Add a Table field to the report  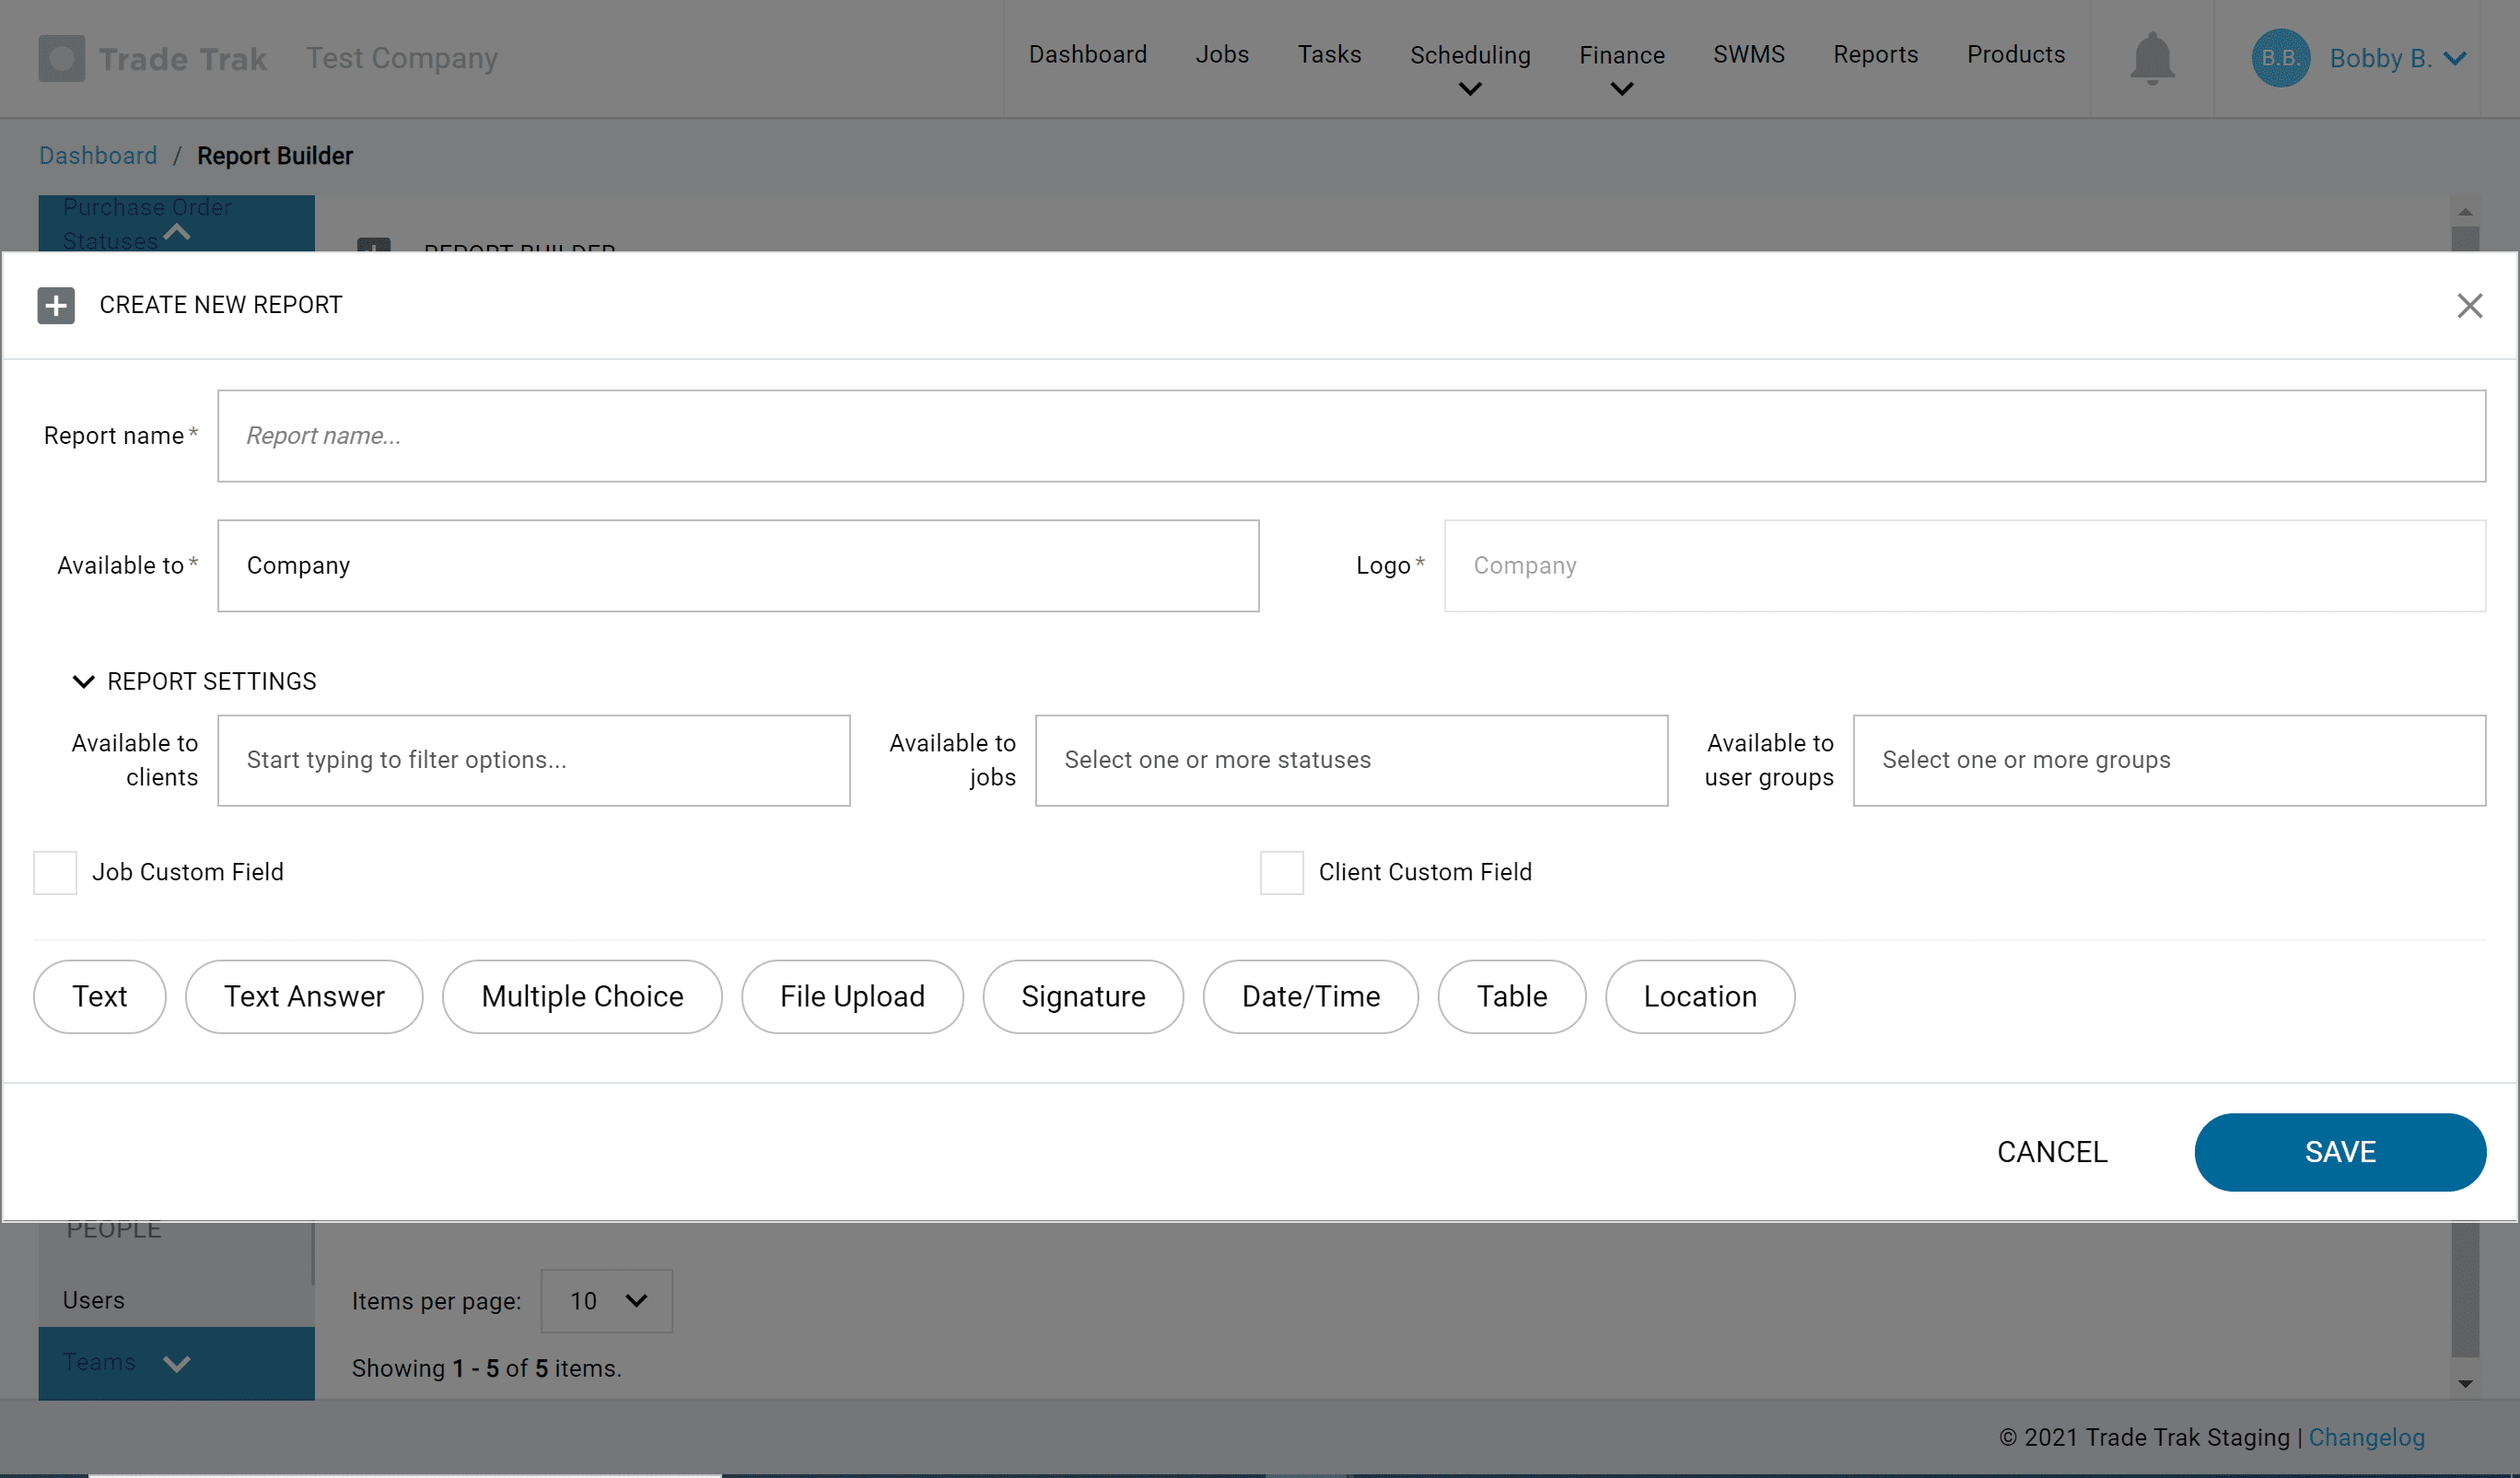click(x=1511, y=996)
